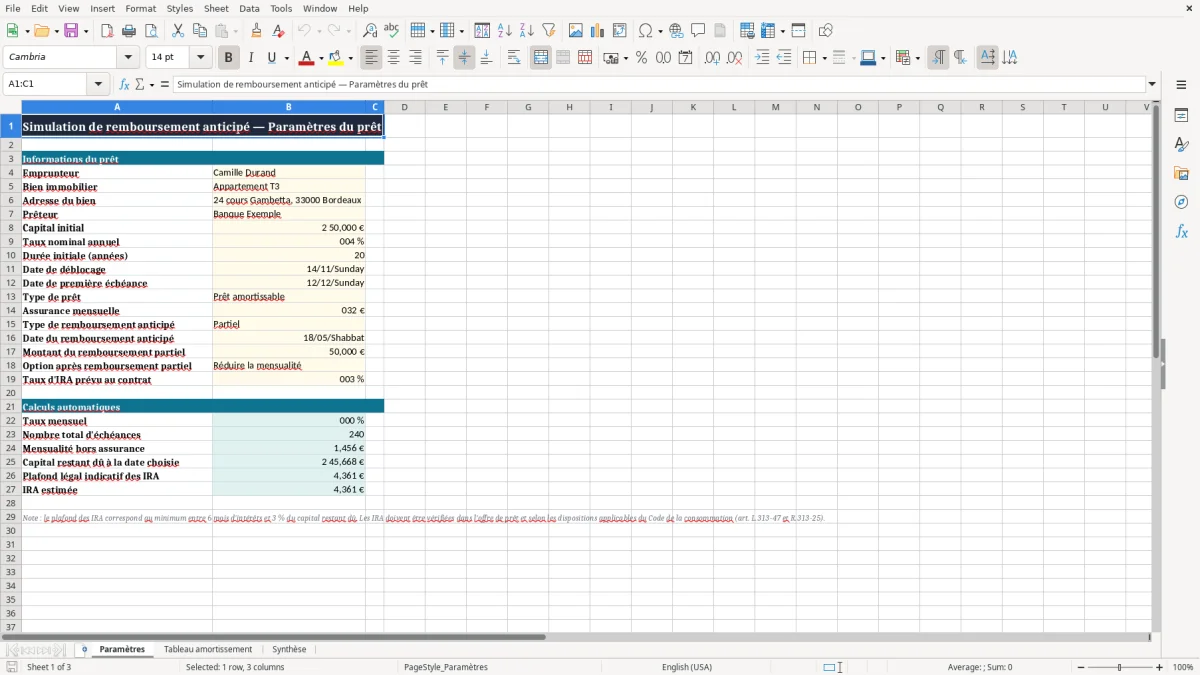This screenshot has height=675, width=1200.
Task: Click the Increase Indent icon
Action: click(762, 58)
